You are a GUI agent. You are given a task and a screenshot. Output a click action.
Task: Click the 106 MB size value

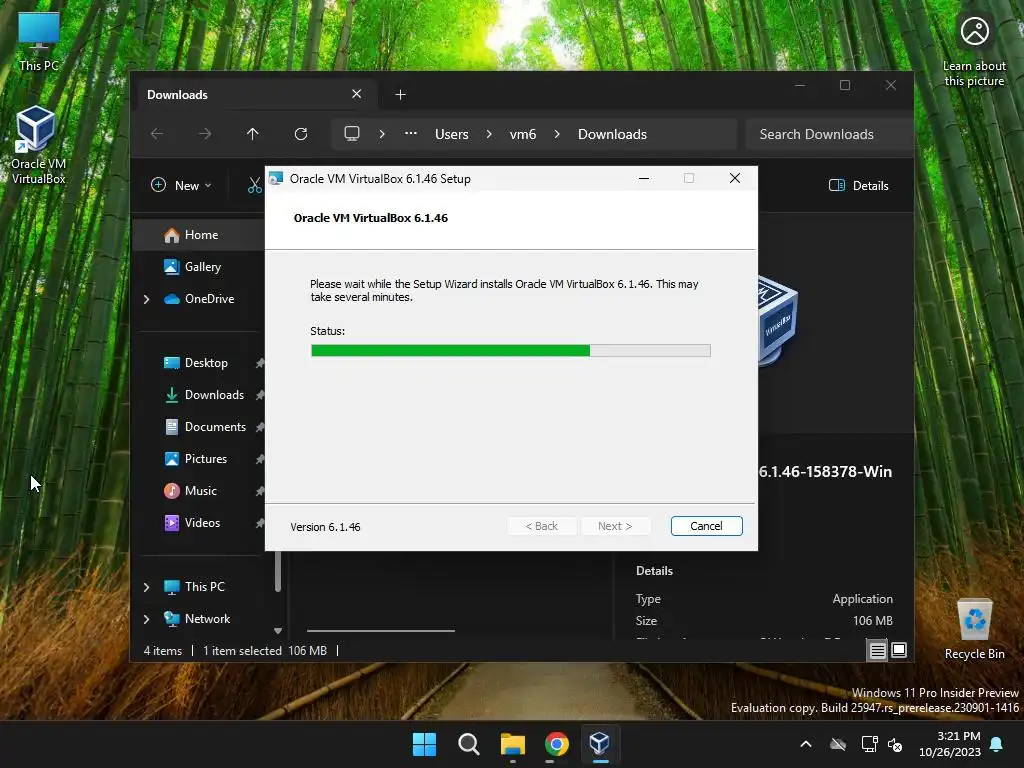pyautogui.click(x=872, y=620)
